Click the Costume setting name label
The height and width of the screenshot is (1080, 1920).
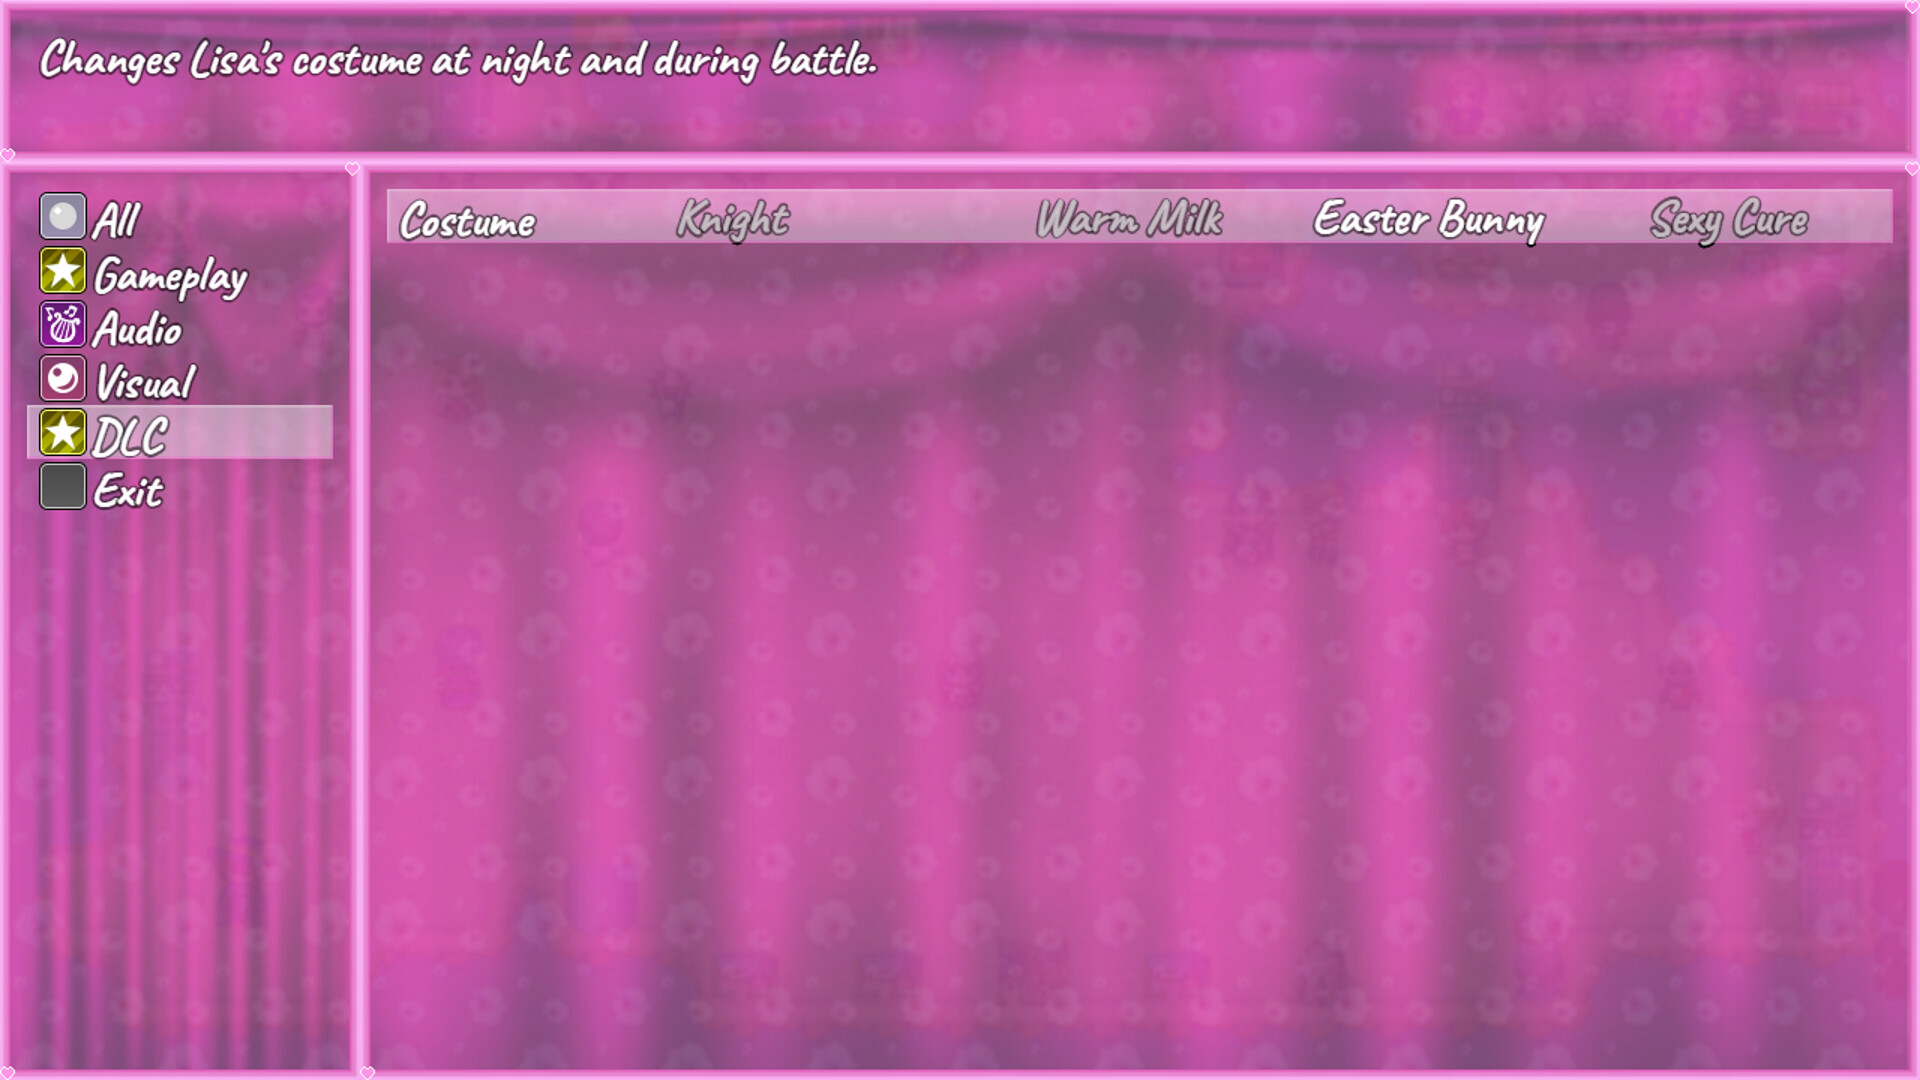click(x=467, y=221)
